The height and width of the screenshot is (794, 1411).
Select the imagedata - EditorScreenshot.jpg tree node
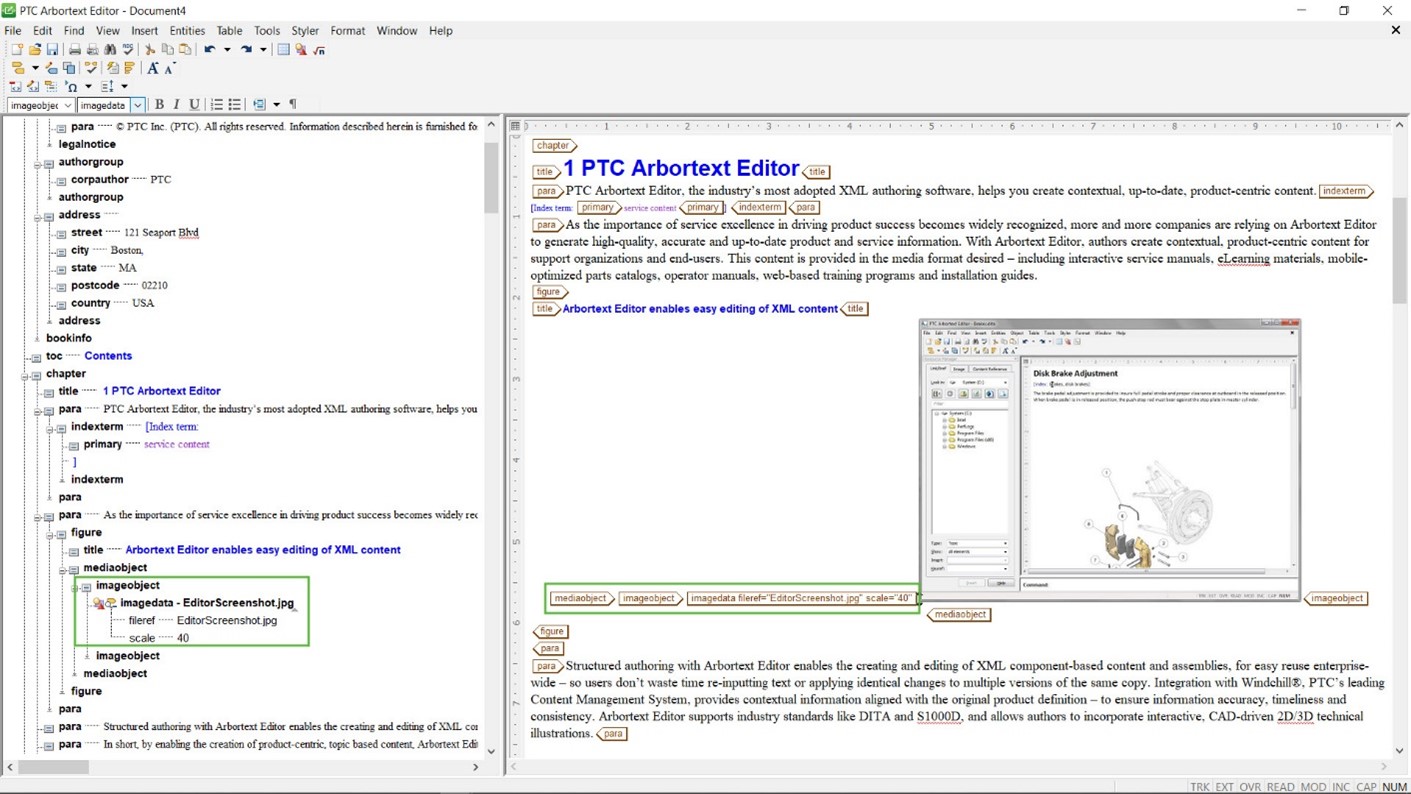pos(207,603)
